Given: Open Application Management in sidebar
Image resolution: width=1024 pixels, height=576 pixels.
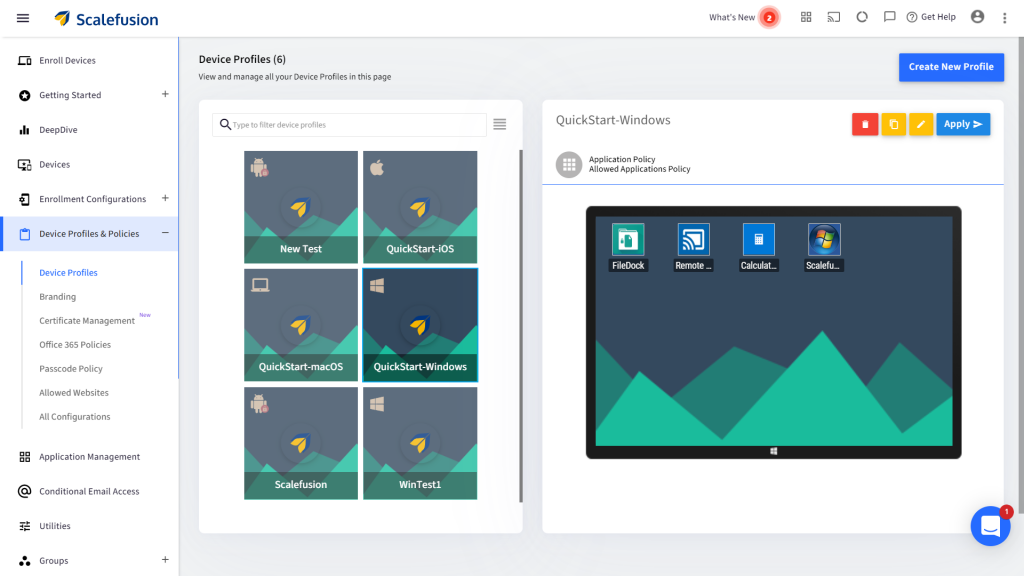Looking at the screenshot, I should coord(89,457).
